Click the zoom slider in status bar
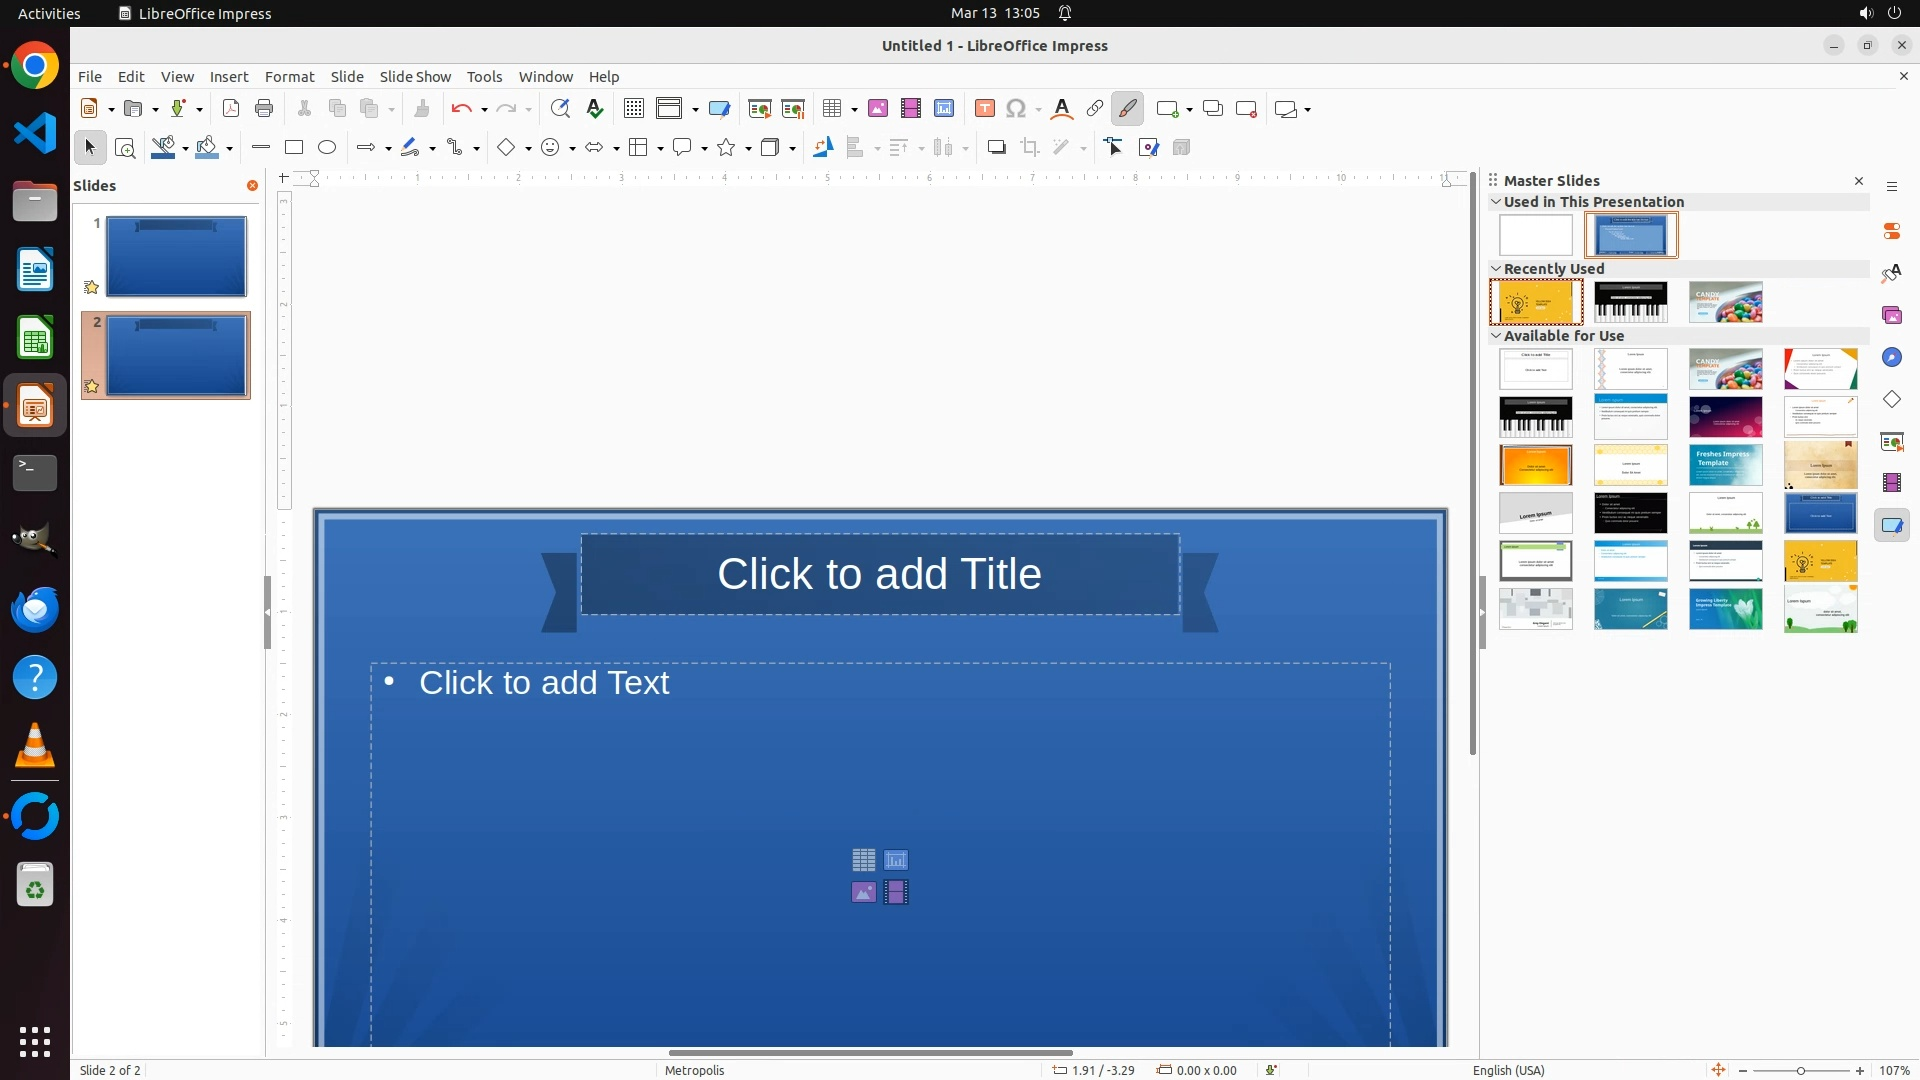The image size is (1920, 1080). click(1801, 1071)
